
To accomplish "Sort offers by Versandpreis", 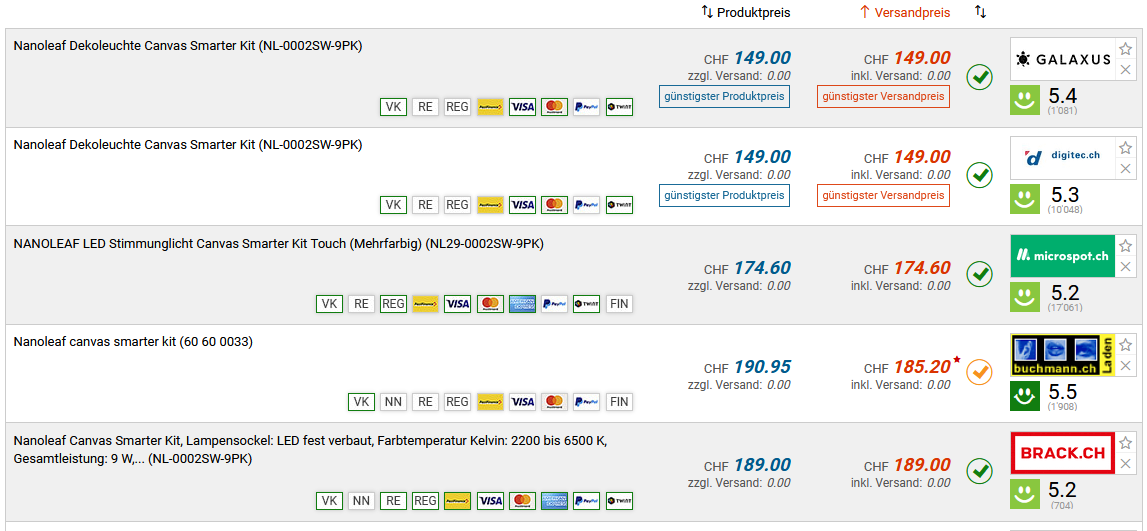I will 905,13.
